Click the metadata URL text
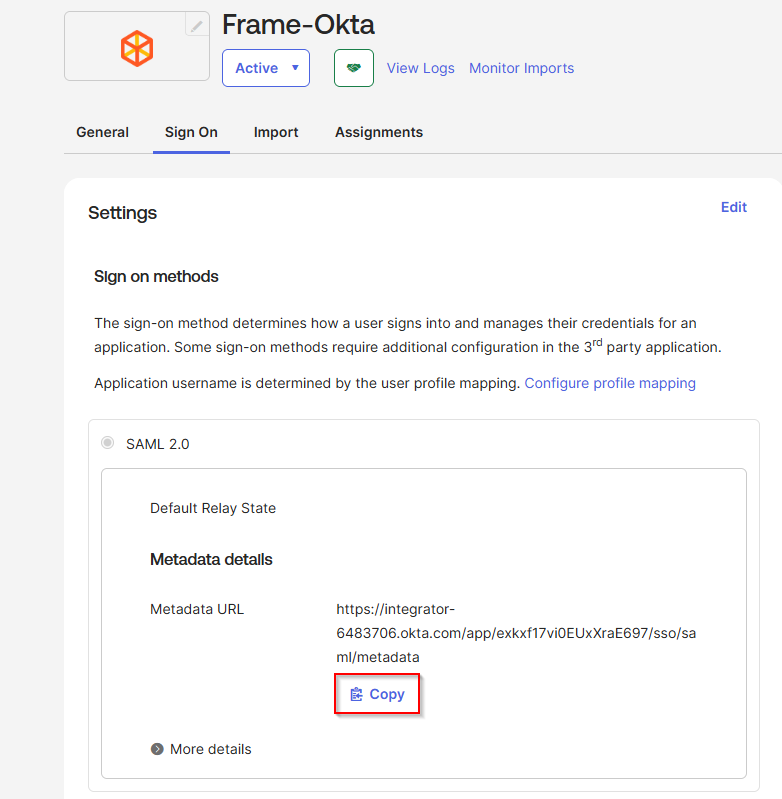This screenshot has height=799, width=782. [515, 633]
